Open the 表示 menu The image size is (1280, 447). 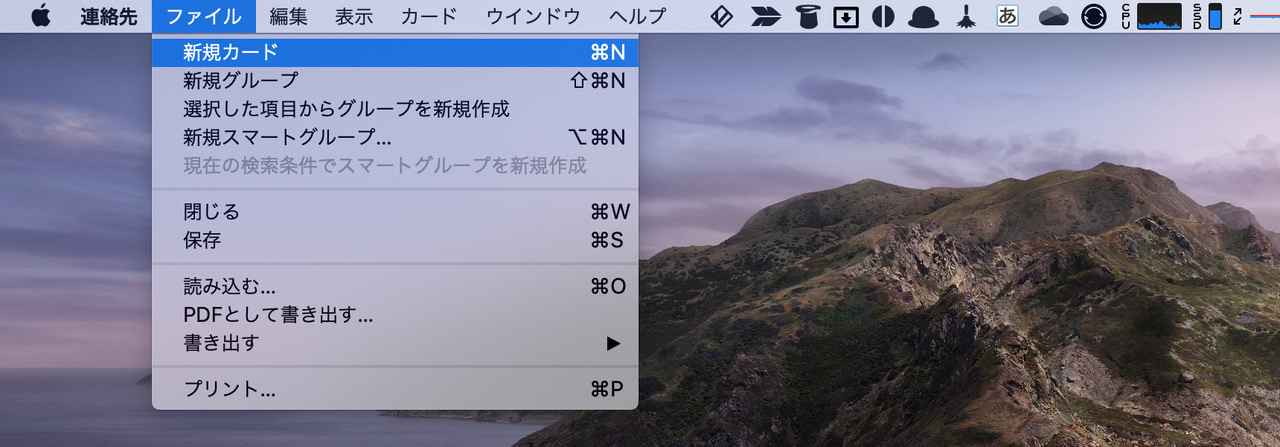354,16
